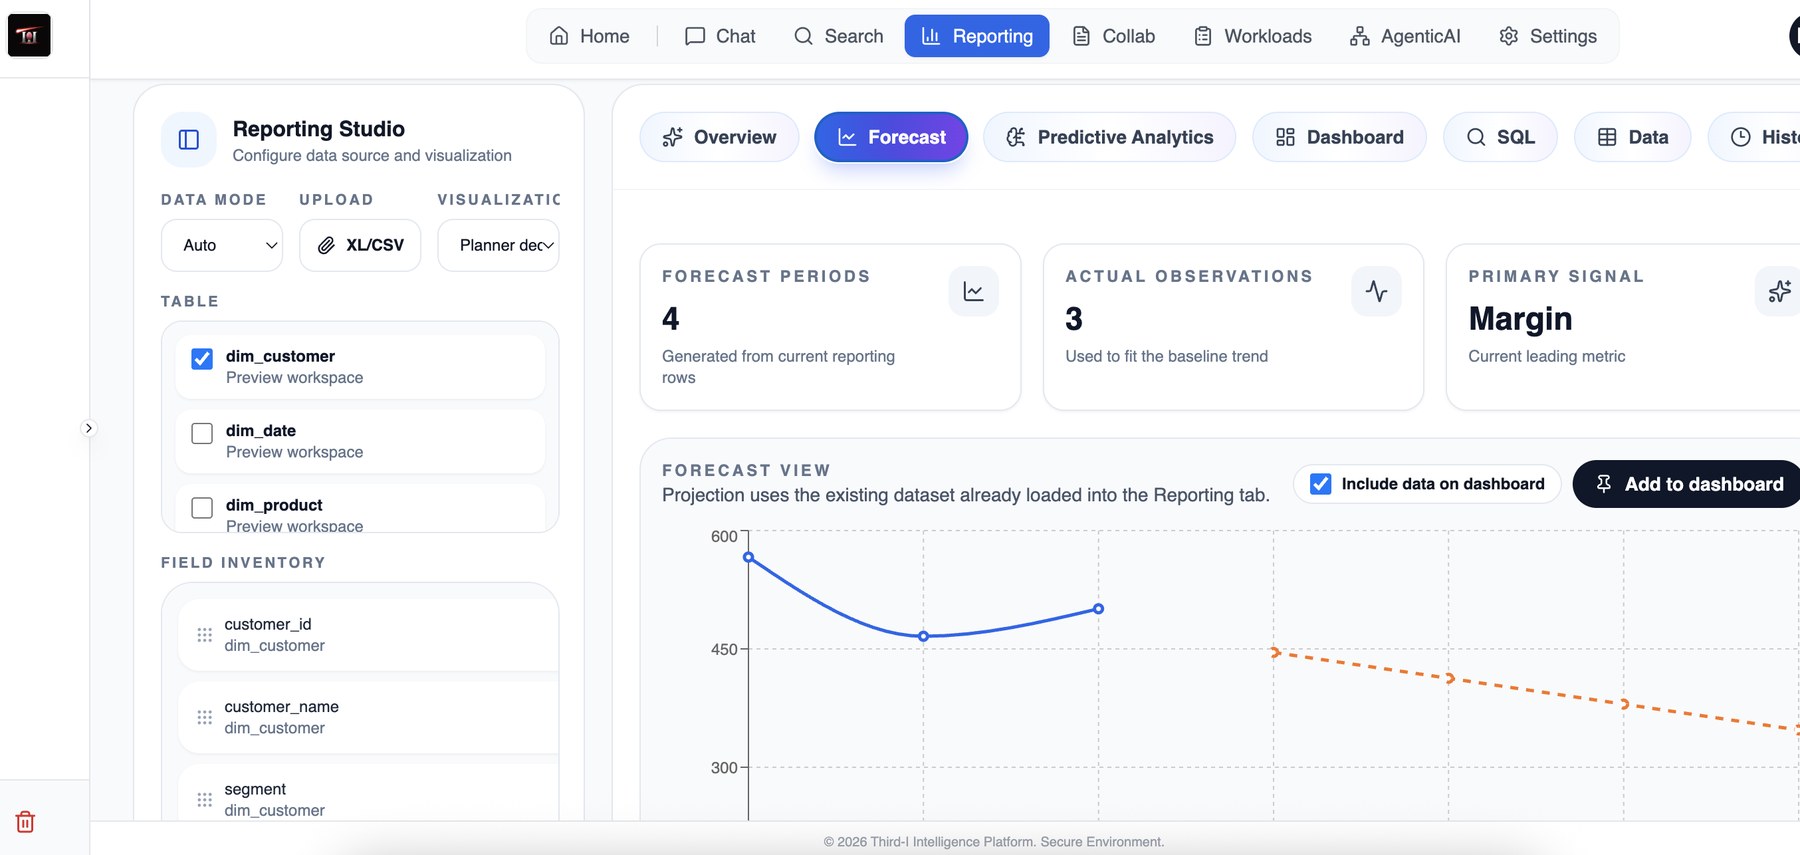This screenshot has width=1800, height=855.
Task: Click the Actual Observations pulse icon
Action: click(x=1376, y=291)
